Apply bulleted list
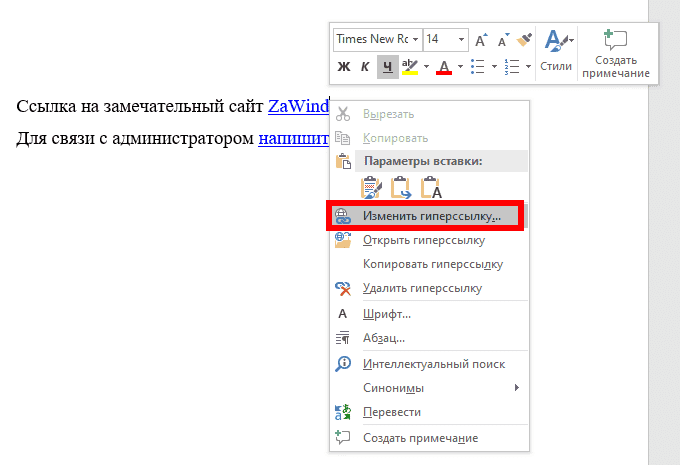Image resolution: width=680 pixels, height=465 pixels. click(x=477, y=67)
